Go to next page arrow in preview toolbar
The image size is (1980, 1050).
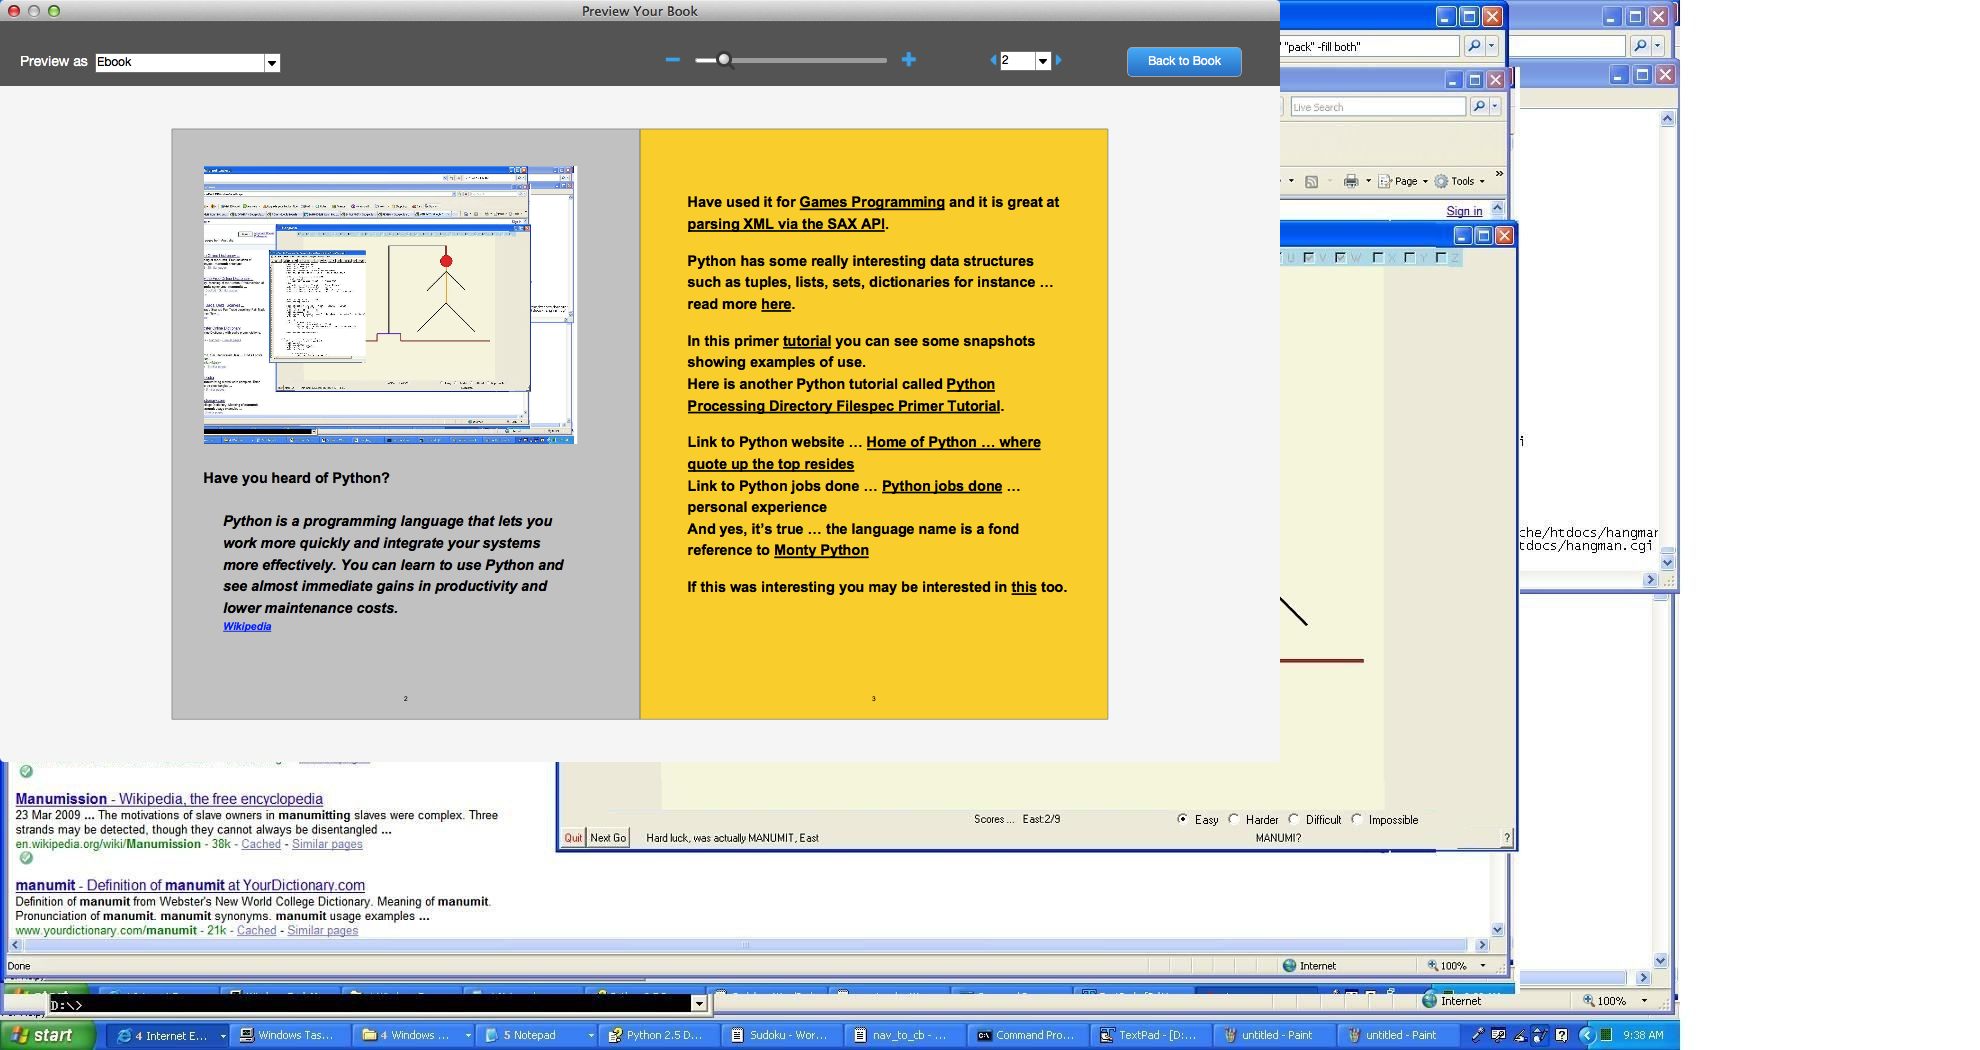1059,61
